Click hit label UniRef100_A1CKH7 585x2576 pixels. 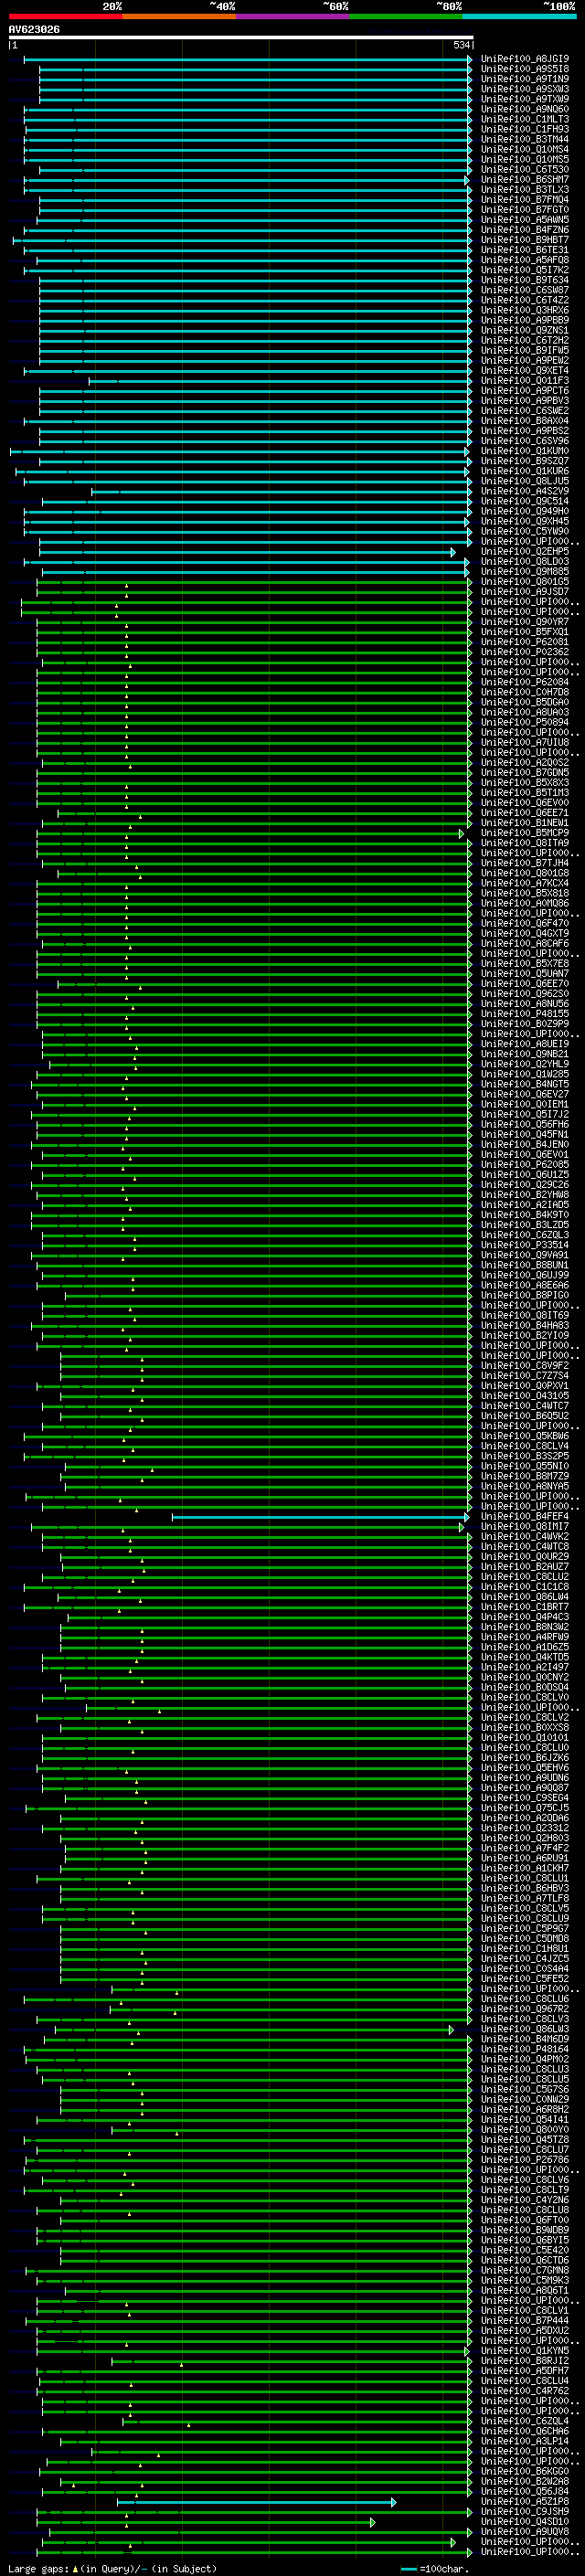pos(525,1868)
